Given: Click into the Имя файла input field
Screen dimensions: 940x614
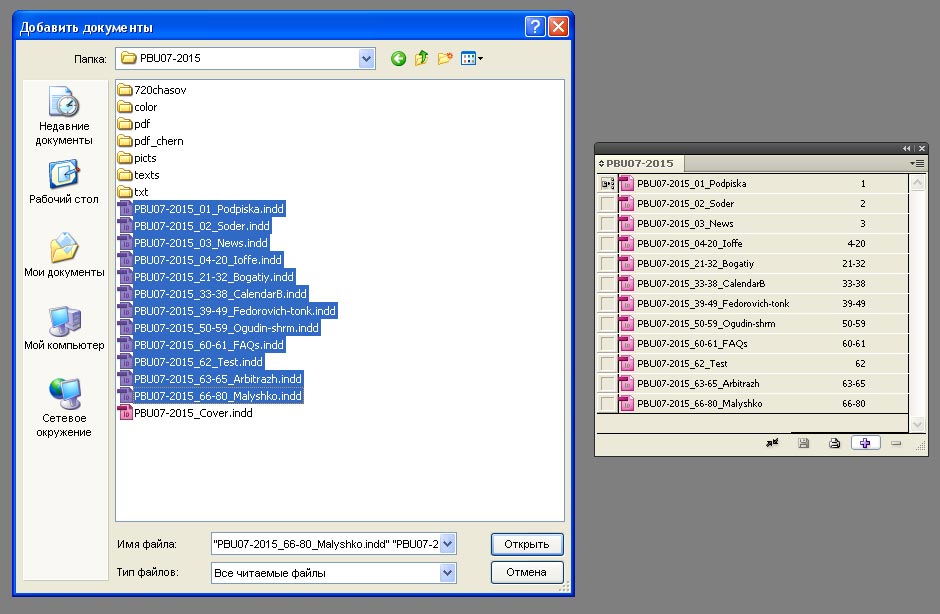Looking at the screenshot, I should pyautogui.click(x=326, y=544).
